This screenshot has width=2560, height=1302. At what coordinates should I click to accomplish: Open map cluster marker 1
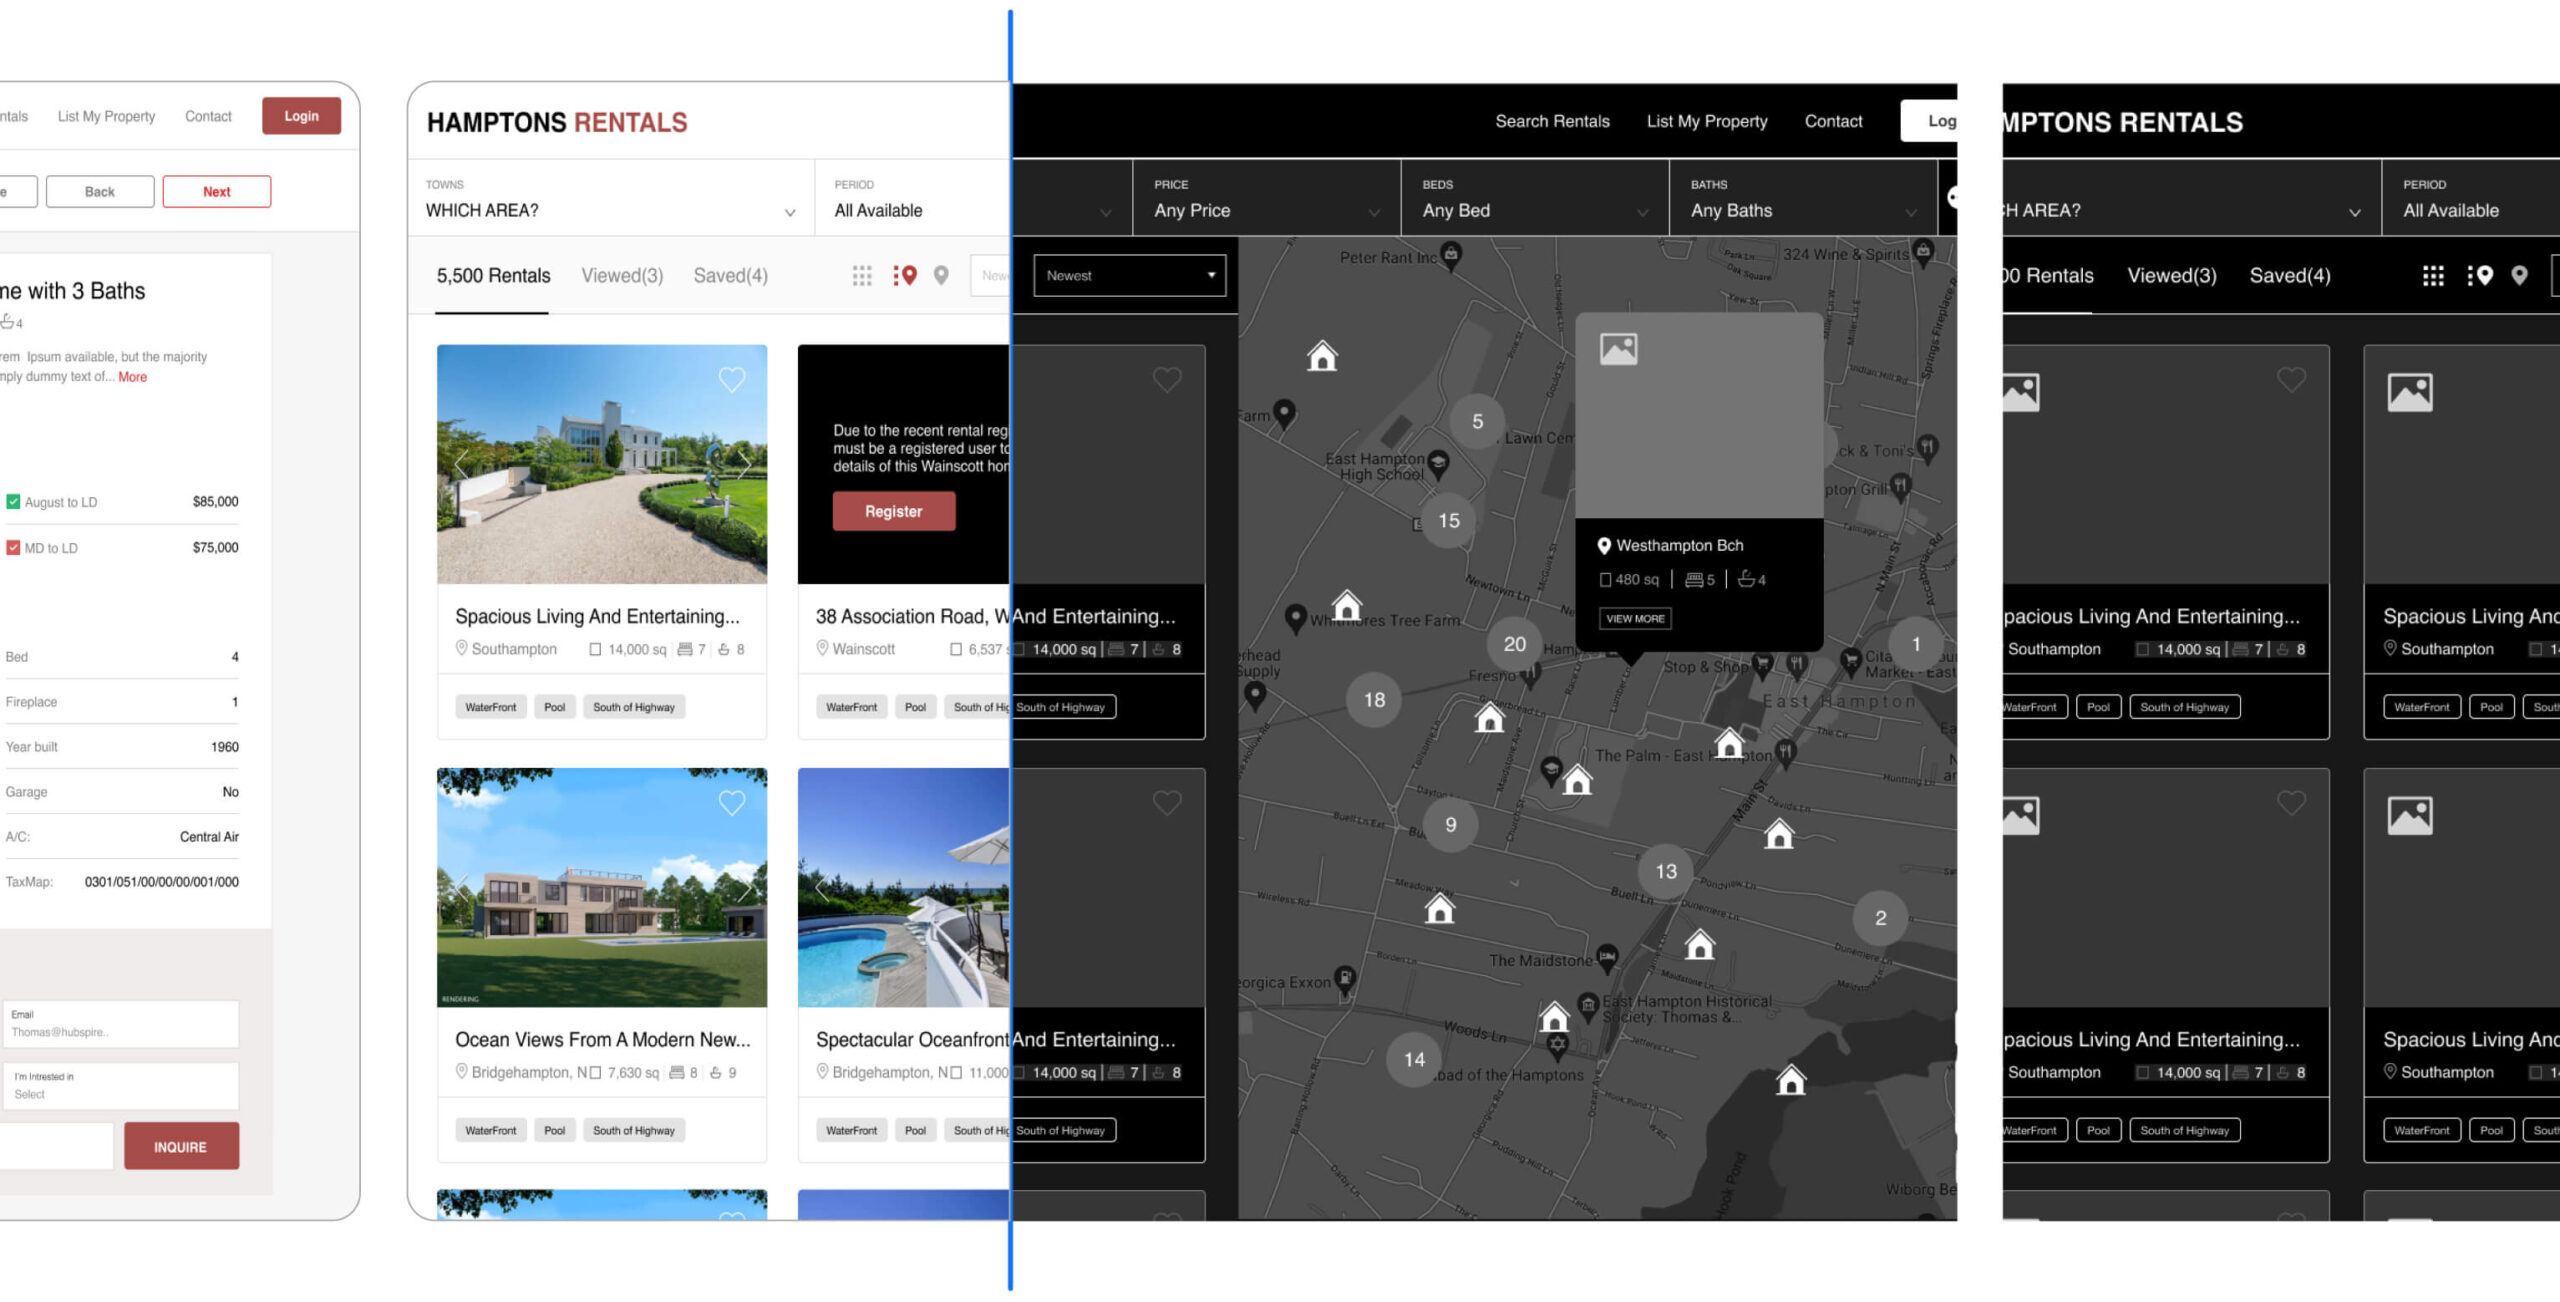point(1916,644)
